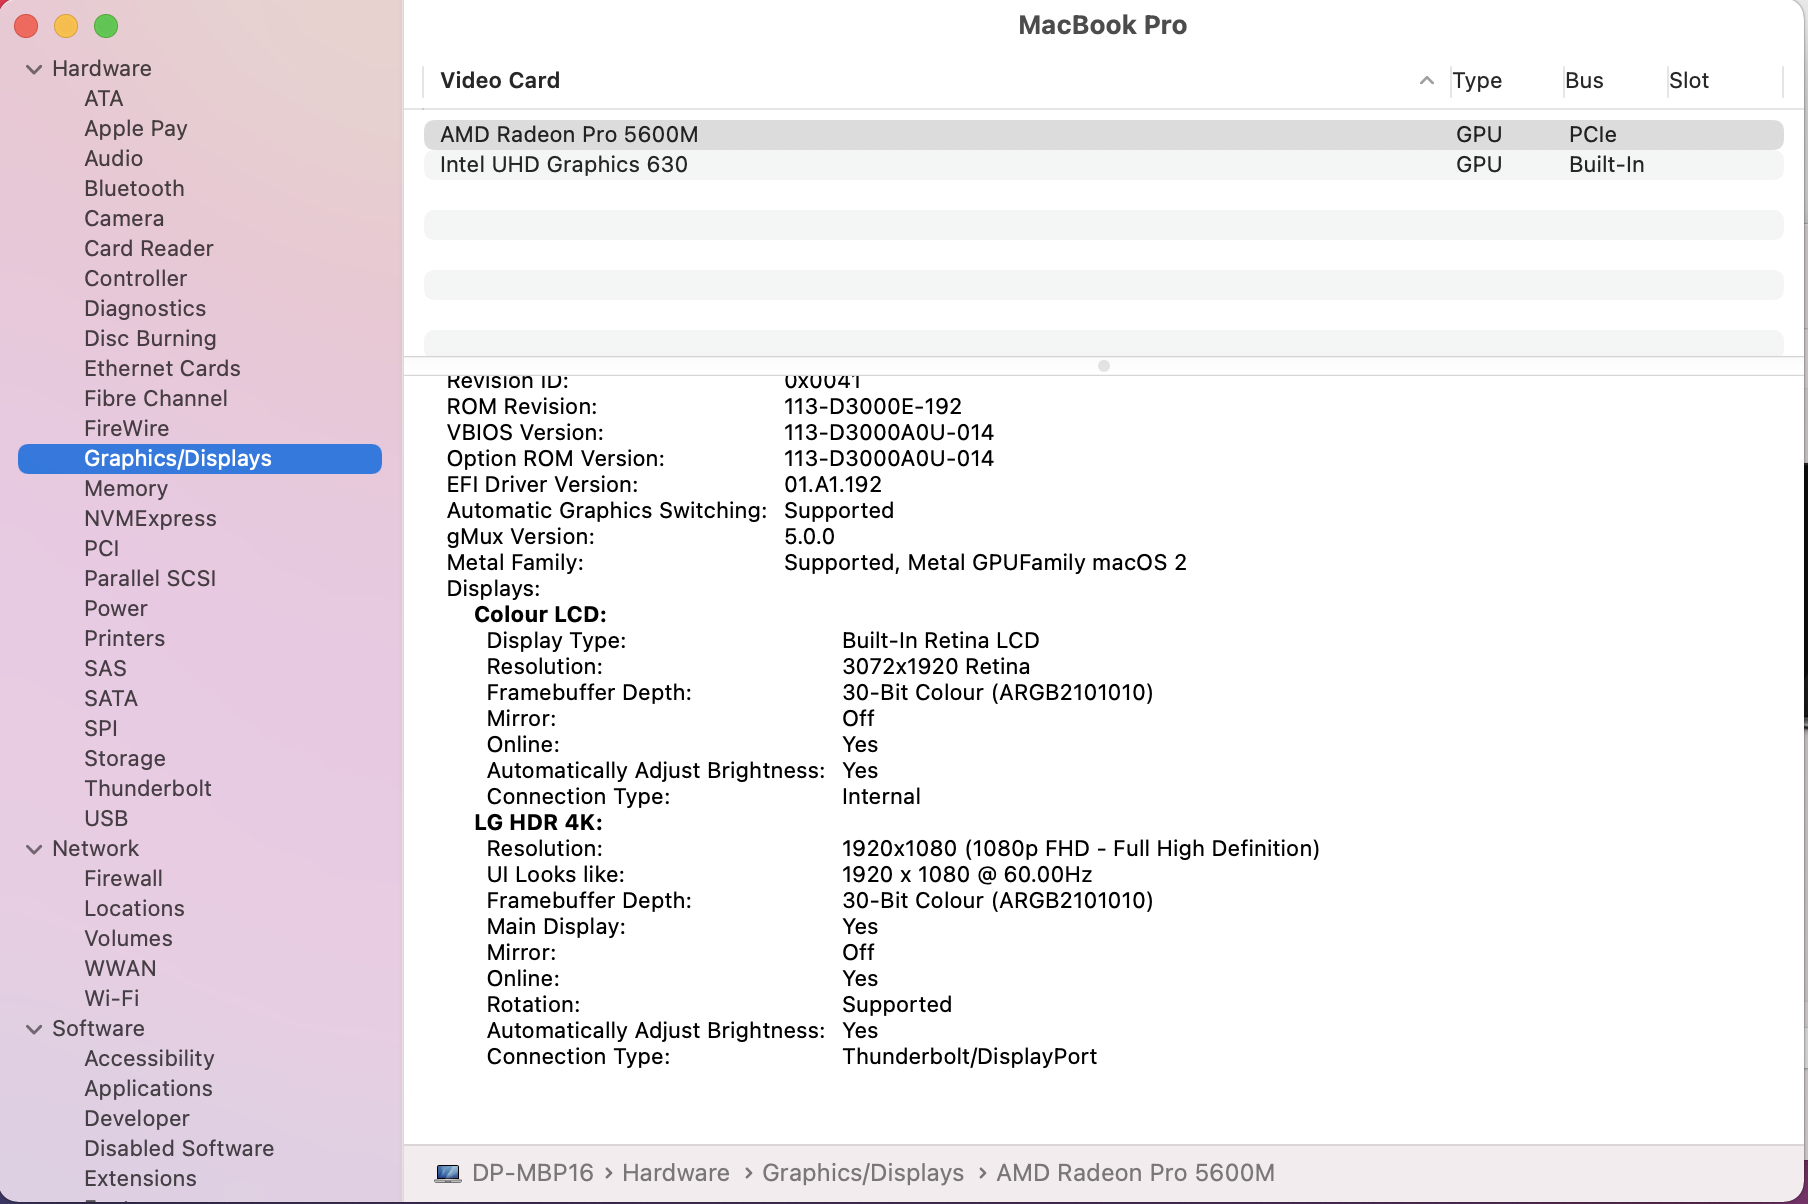The width and height of the screenshot is (1808, 1204).
Task: Select Controller in the sidebar
Action: (x=136, y=279)
